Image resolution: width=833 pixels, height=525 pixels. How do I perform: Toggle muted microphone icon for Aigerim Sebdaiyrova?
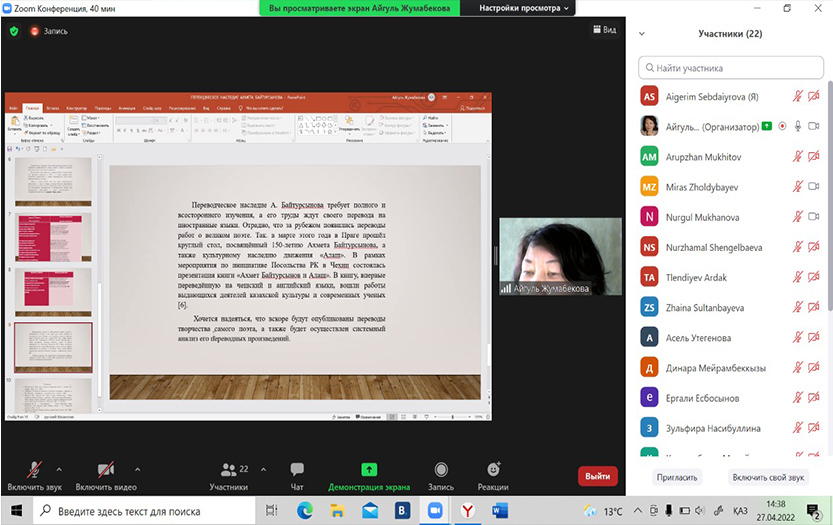coord(798,97)
